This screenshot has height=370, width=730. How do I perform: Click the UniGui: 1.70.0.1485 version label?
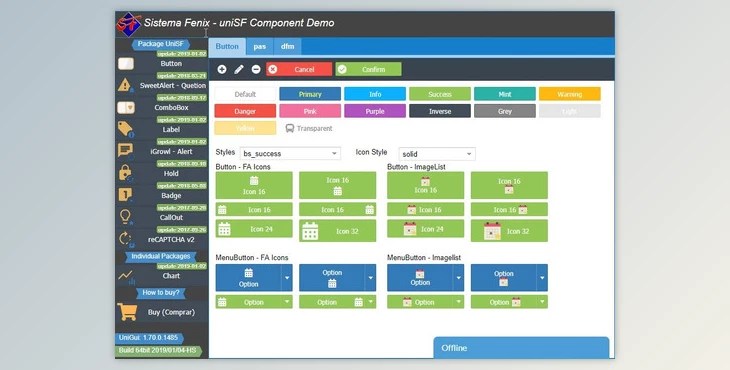click(x=149, y=337)
